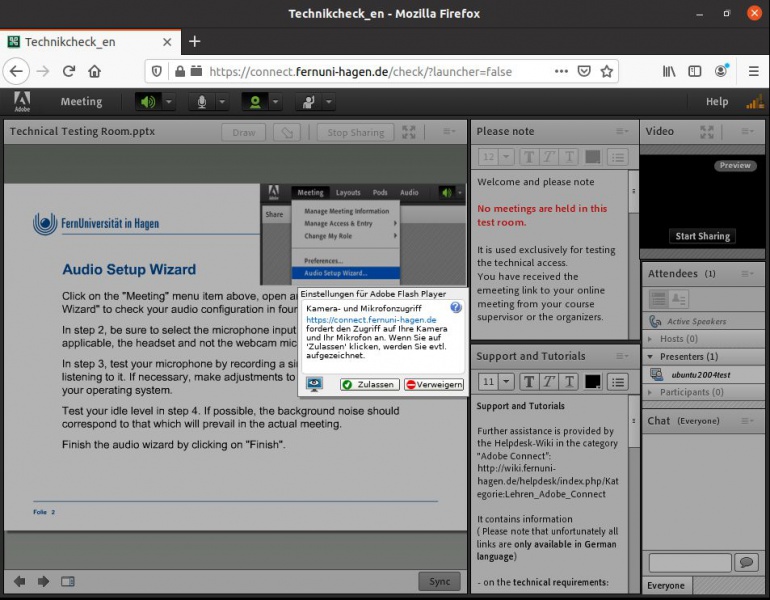This screenshot has height=600, width=770.
Task: Toggle italic in the Please note toolbar
Action: (549, 157)
